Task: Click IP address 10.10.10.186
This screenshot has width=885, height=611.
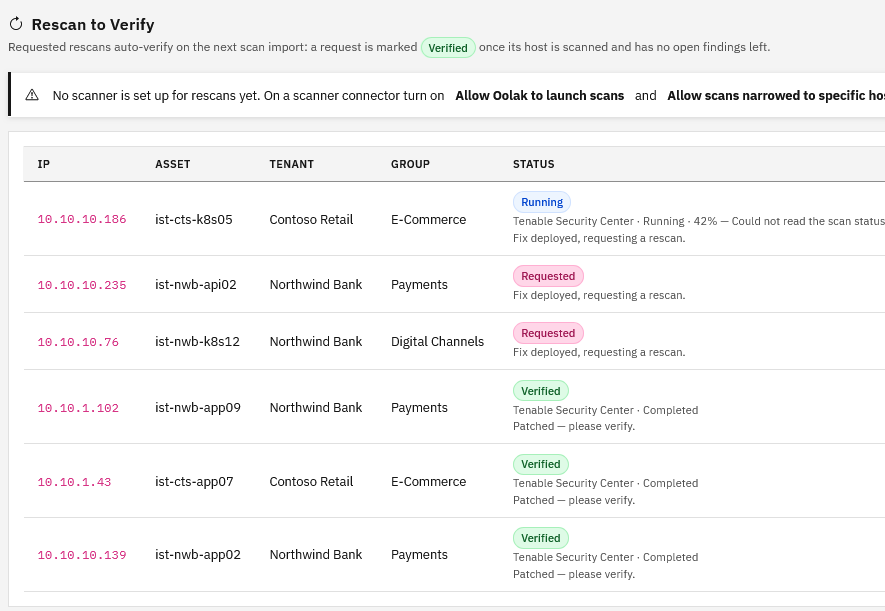Action: click(82, 219)
